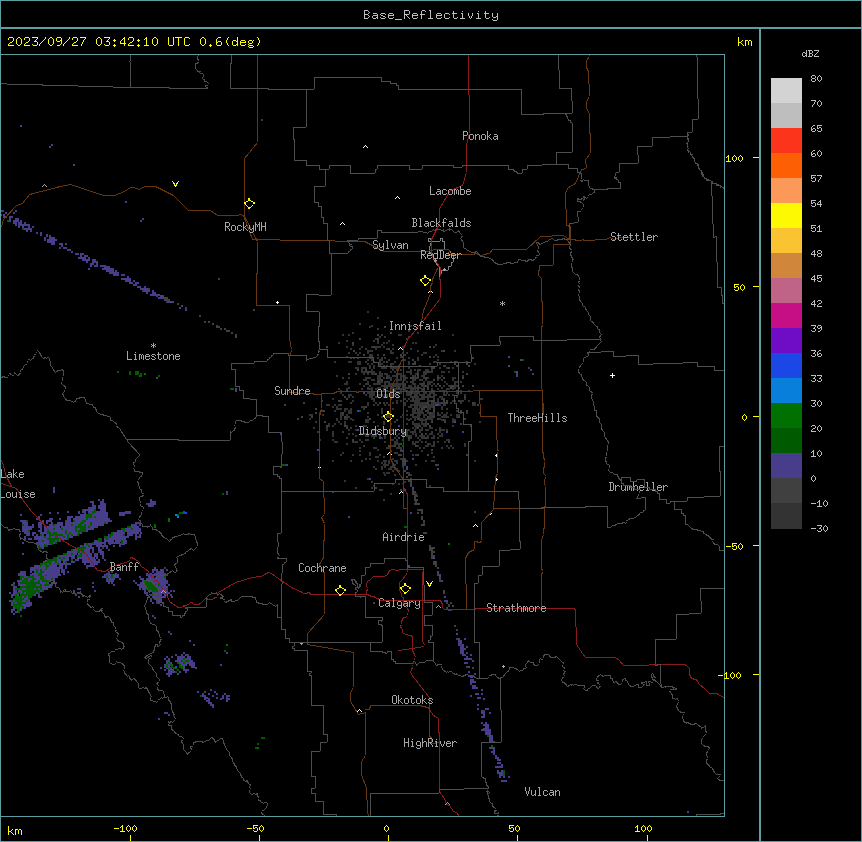Click the Cochrane label

(x=322, y=568)
